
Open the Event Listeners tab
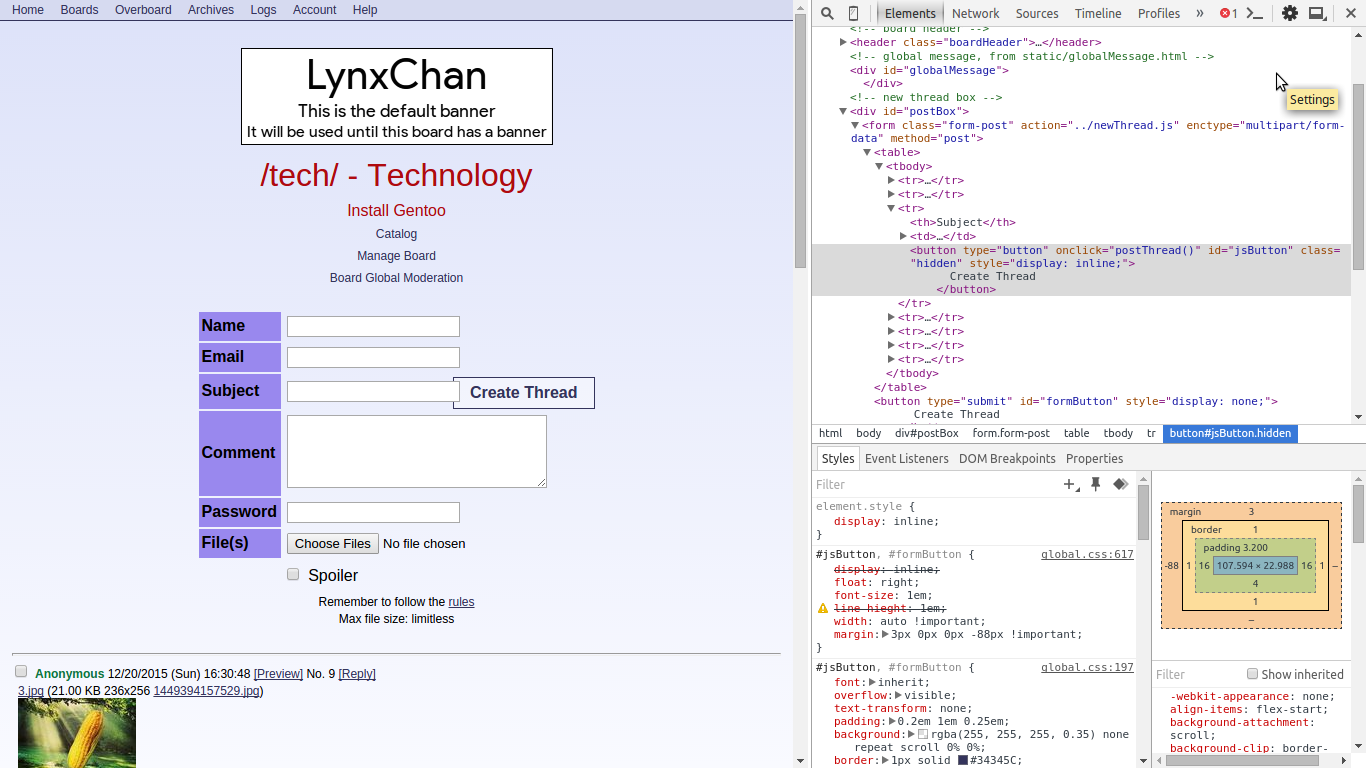click(906, 458)
